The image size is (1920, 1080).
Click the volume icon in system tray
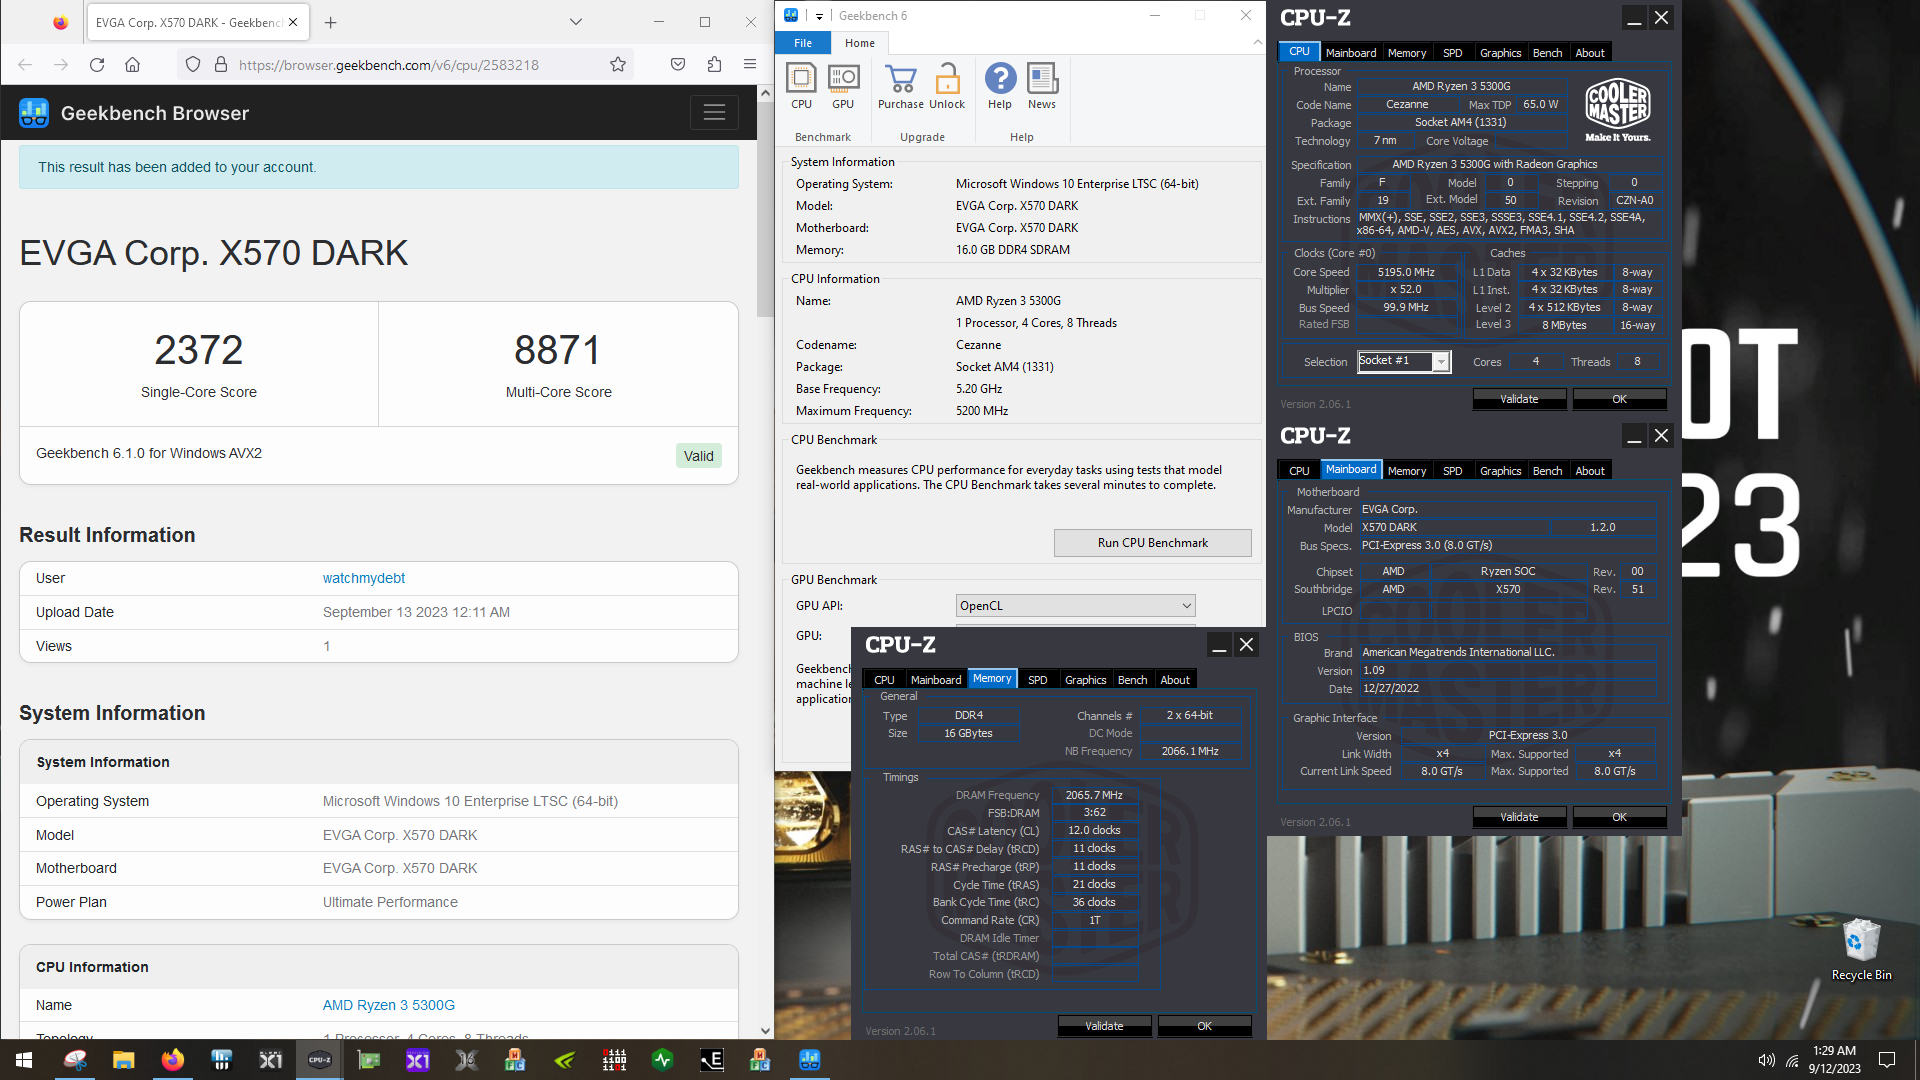[x=1766, y=1060]
